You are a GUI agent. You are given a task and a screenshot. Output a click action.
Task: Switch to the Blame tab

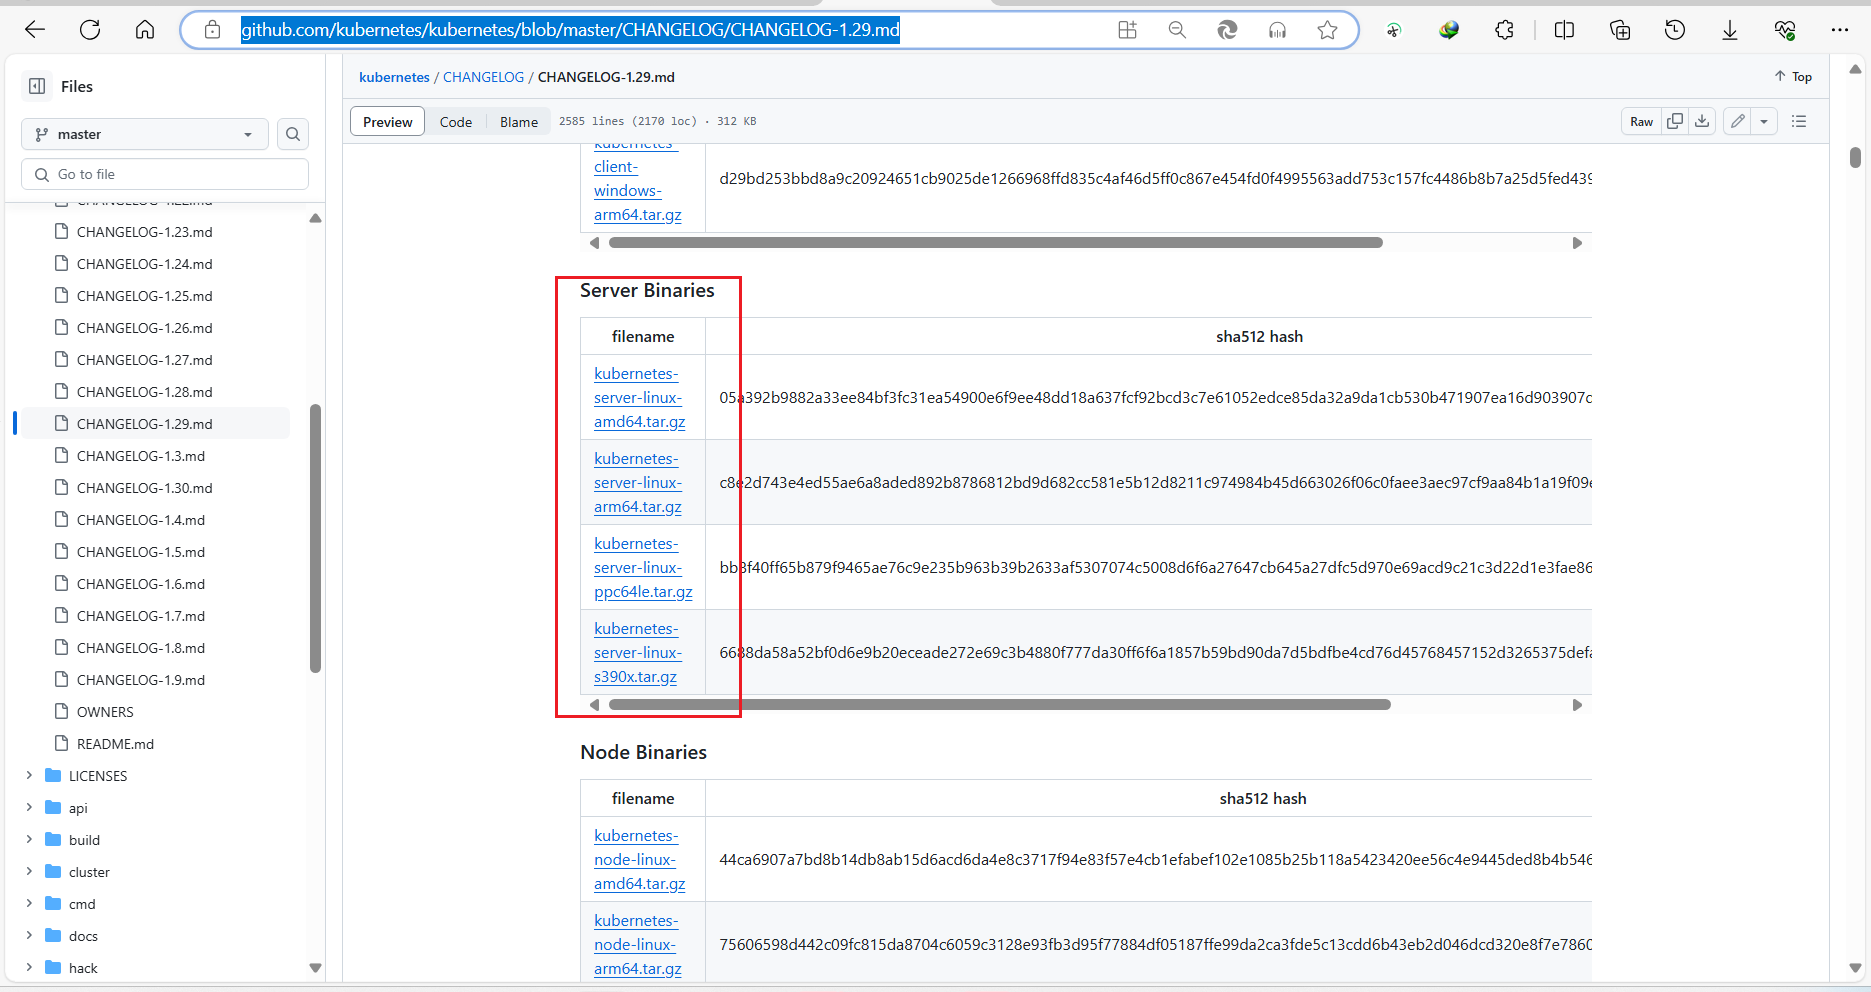[x=519, y=122]
